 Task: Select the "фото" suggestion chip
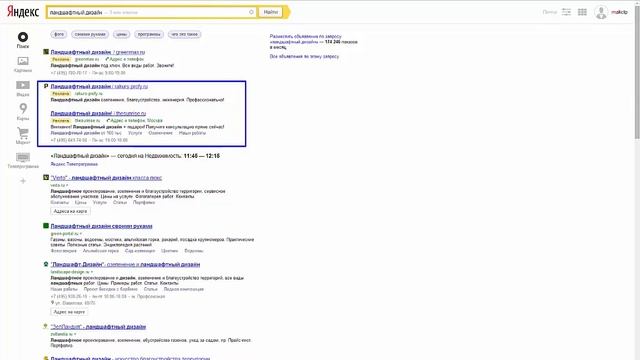[59, 34]
